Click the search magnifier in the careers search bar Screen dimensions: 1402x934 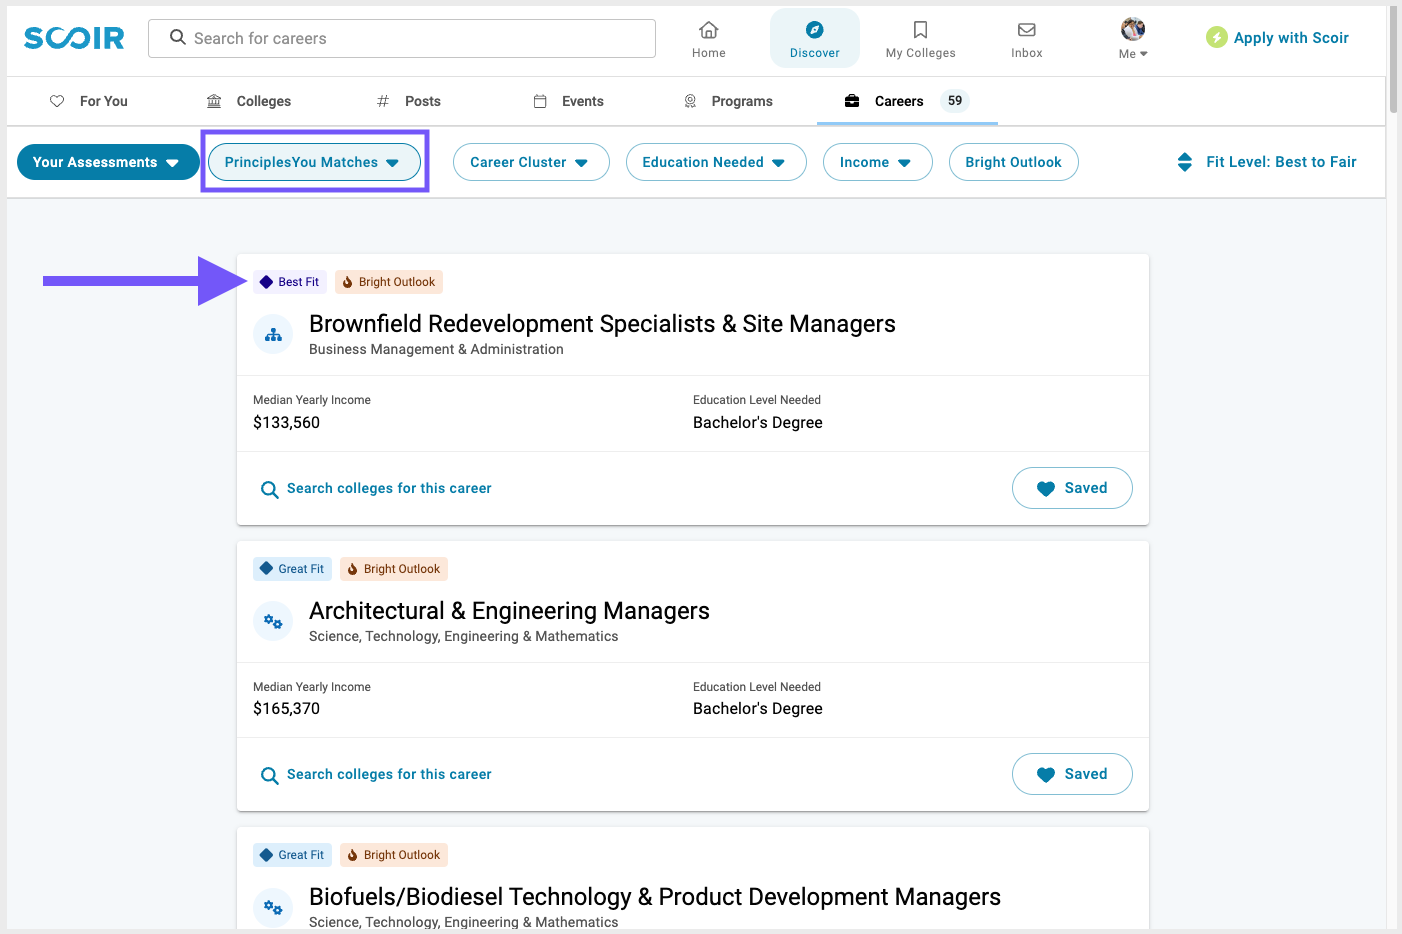pos(177,37)
